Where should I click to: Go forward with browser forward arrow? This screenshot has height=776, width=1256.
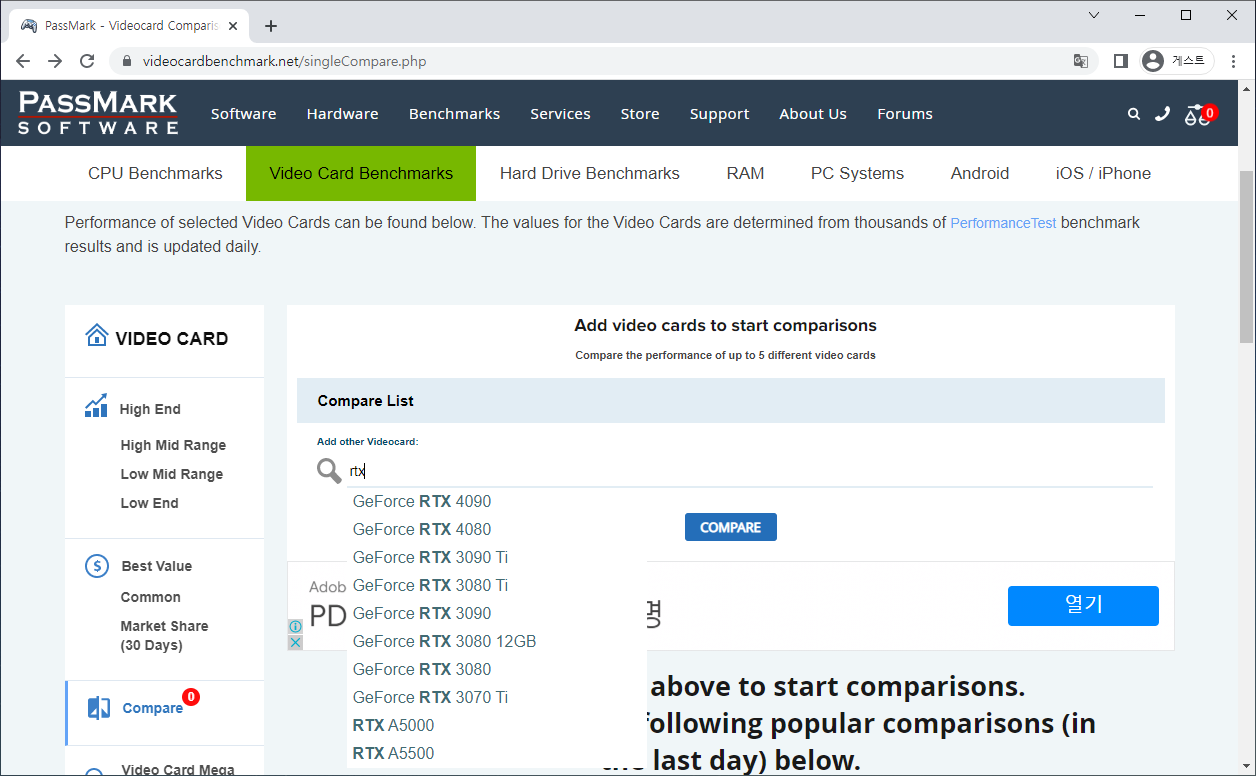coord(55,61)
